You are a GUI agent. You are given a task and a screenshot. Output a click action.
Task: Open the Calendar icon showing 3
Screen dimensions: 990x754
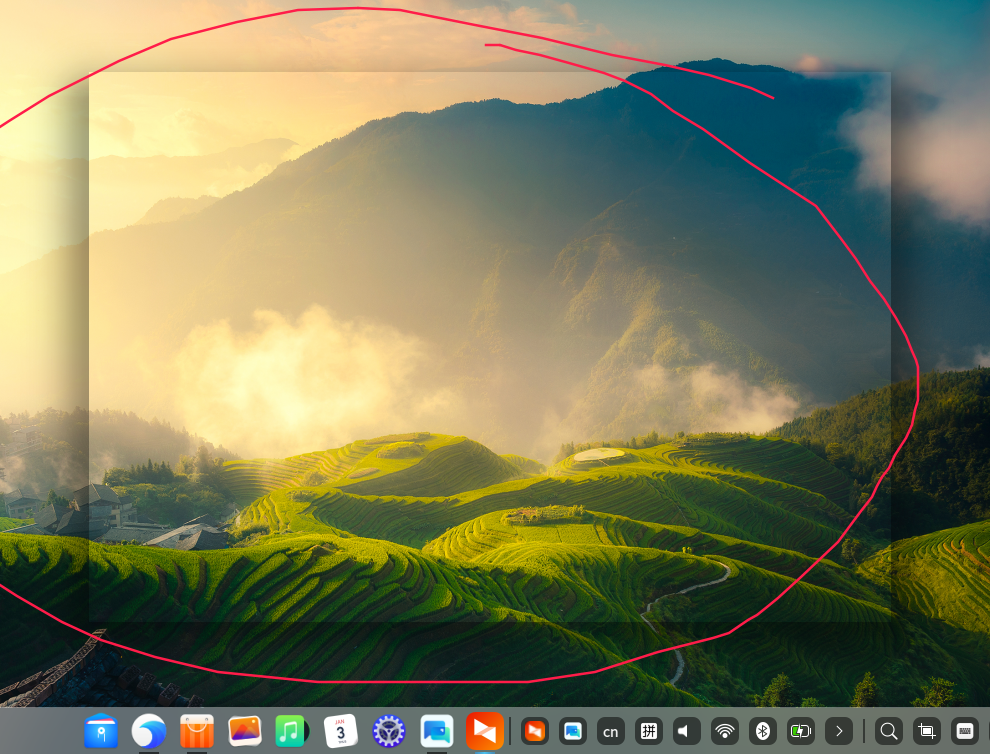[x=341, y=731]
